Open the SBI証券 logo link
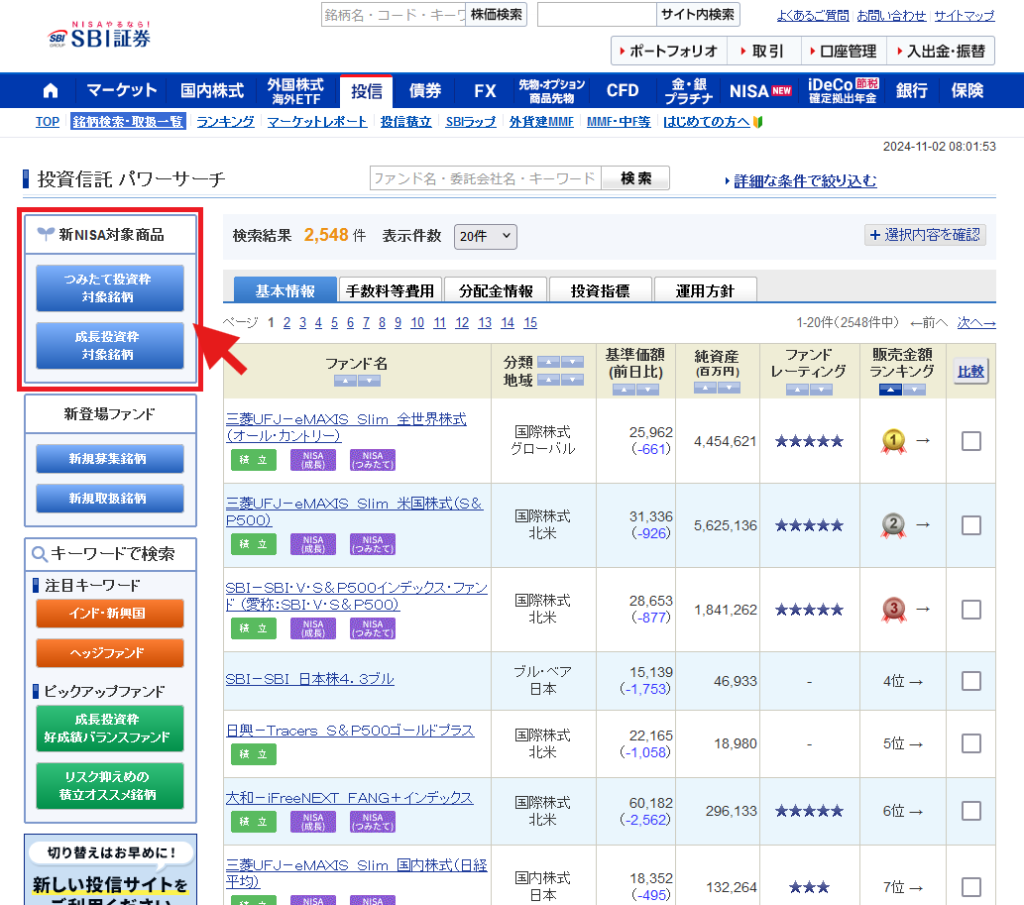Screen dimensions: 1024x905 99,35
